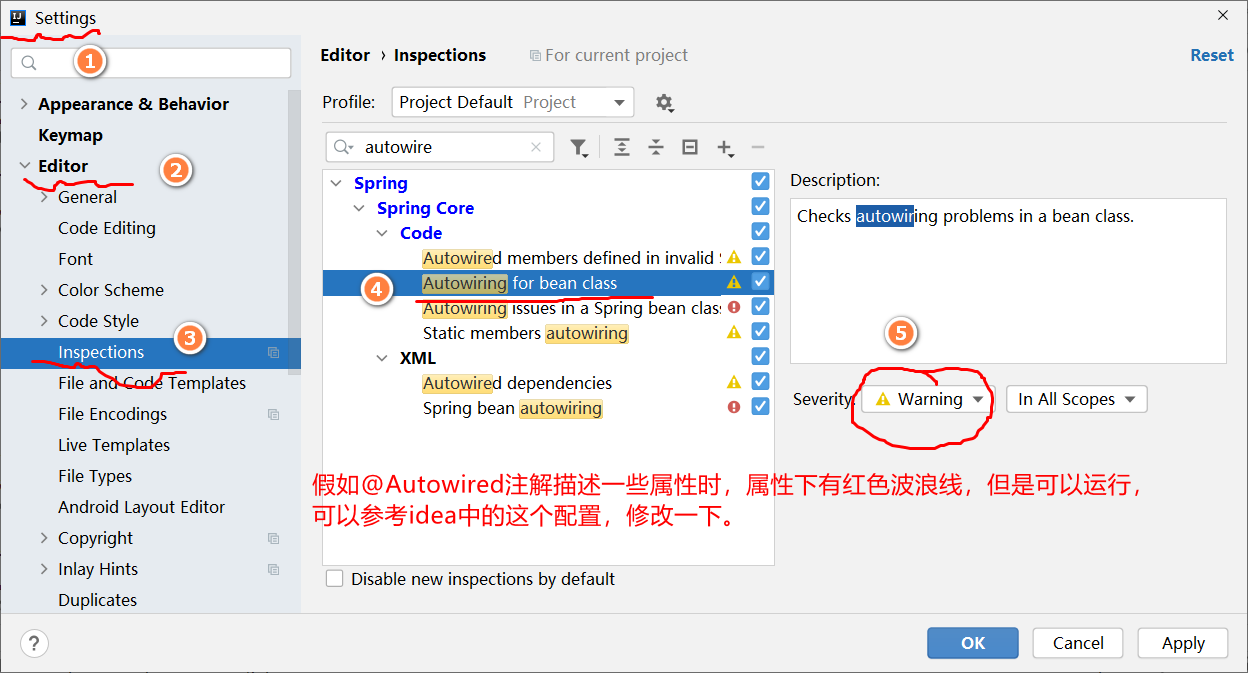This screenshot has width=1248, height=673.
Task: Expand the Code Style subsection
Action: 44,321
